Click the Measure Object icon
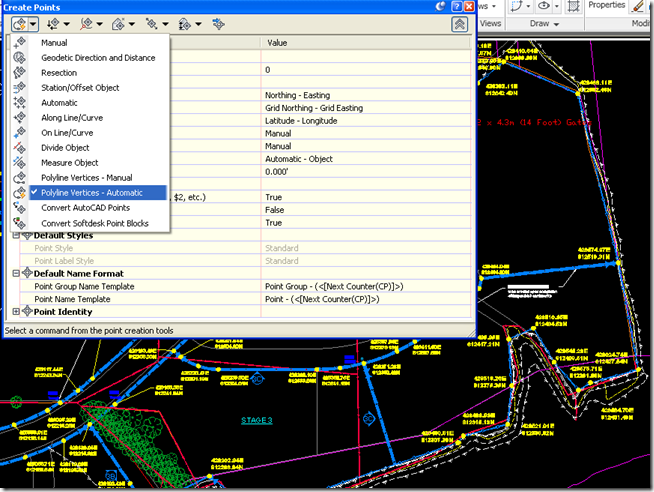The height and width of the screenshot is (492, 654). click(x=20, y=163)
